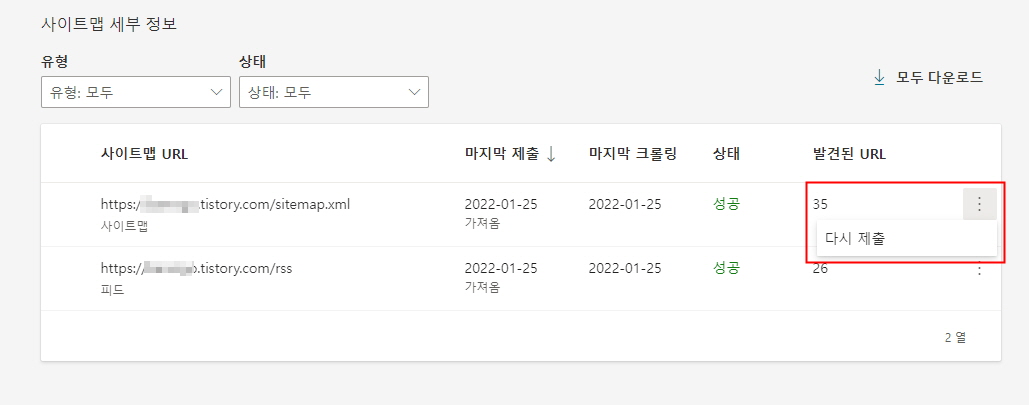Click the 마지막 크롤링 column header
The image size is (1029, 405).
click(x=633, y=154)
